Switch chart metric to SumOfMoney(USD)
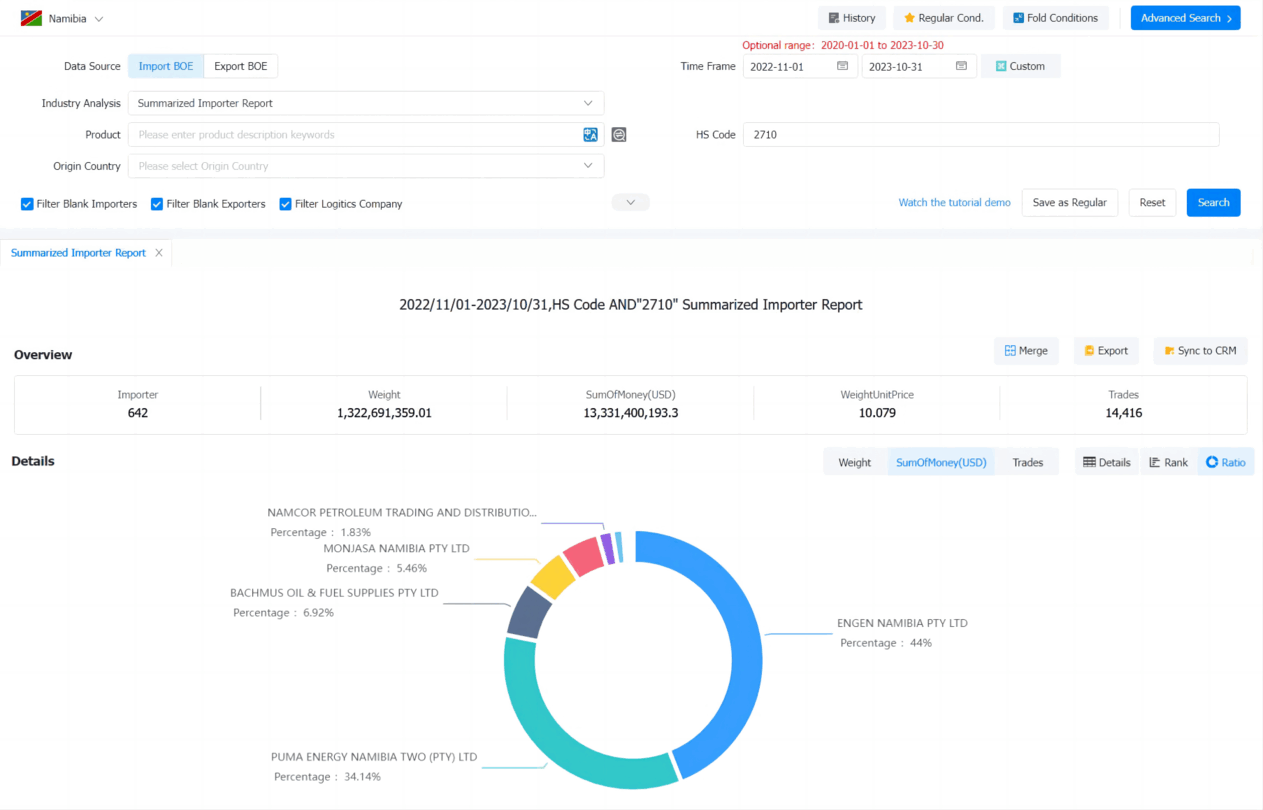The width and height of the screenshot is (1263, 810). click(941, 462)
